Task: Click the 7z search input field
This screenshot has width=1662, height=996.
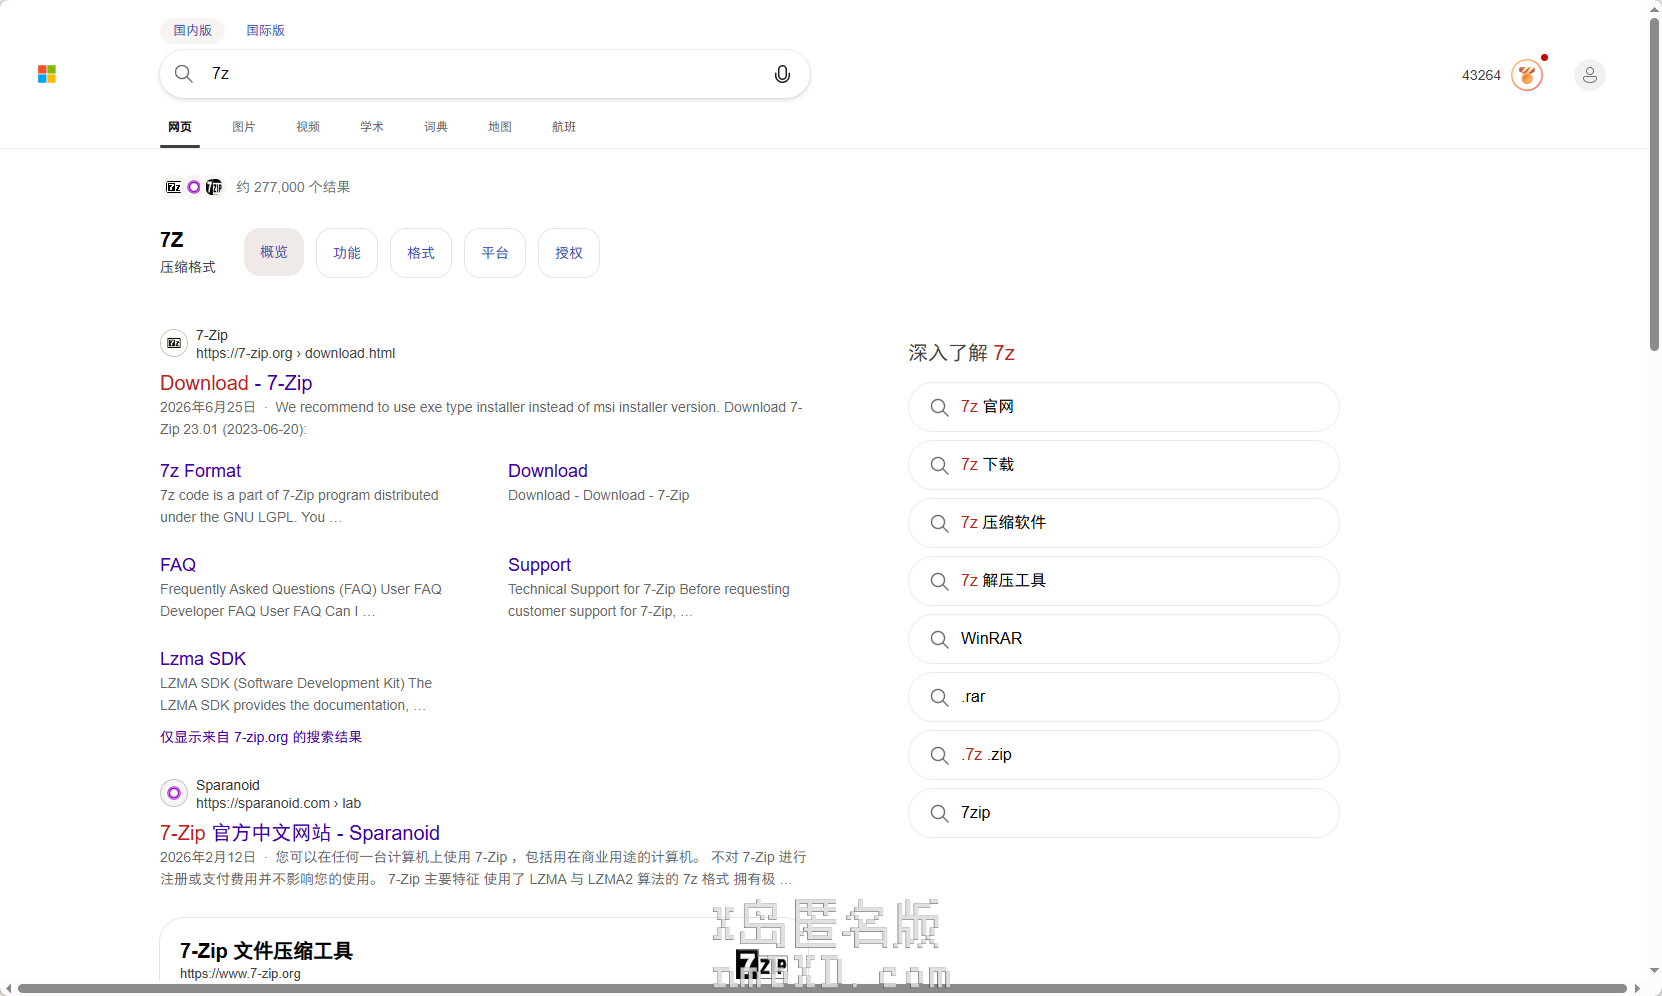Action: (x=485, y=74)
